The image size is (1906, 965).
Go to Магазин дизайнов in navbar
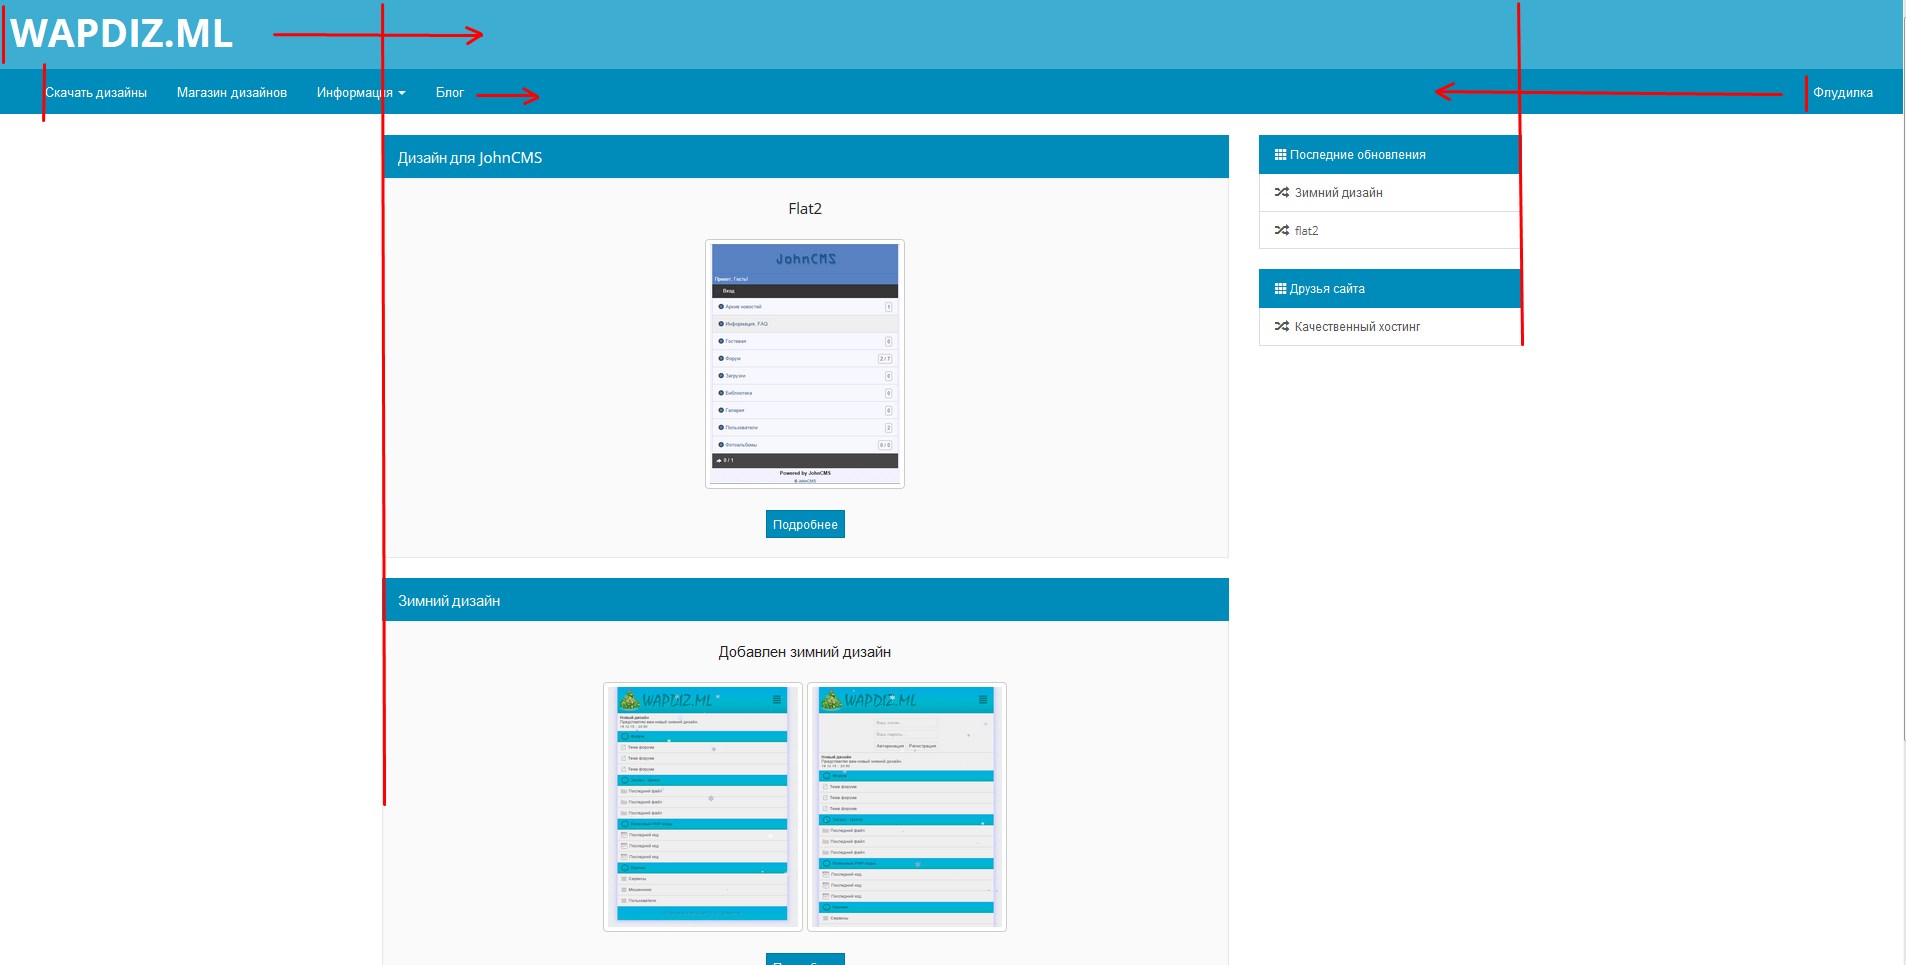(x=232, y=93)
